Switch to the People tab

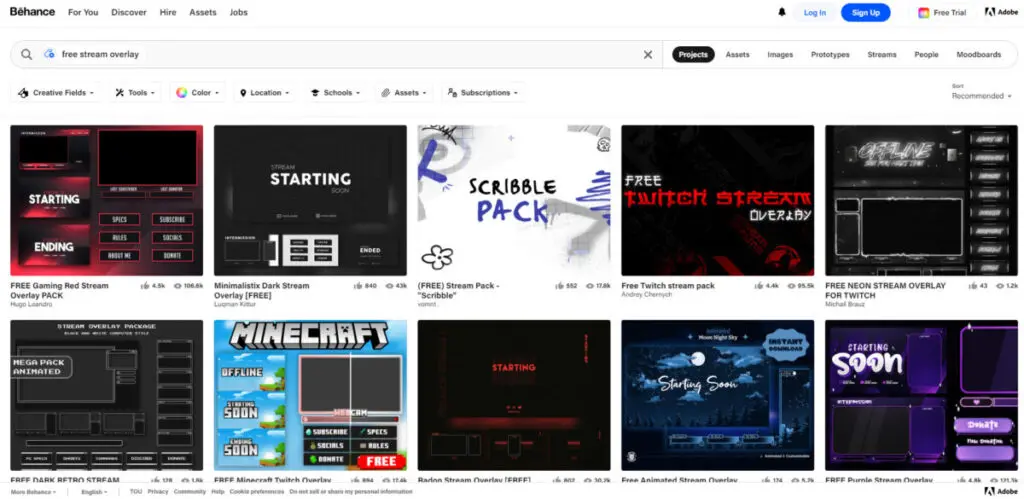pos(926,55)
